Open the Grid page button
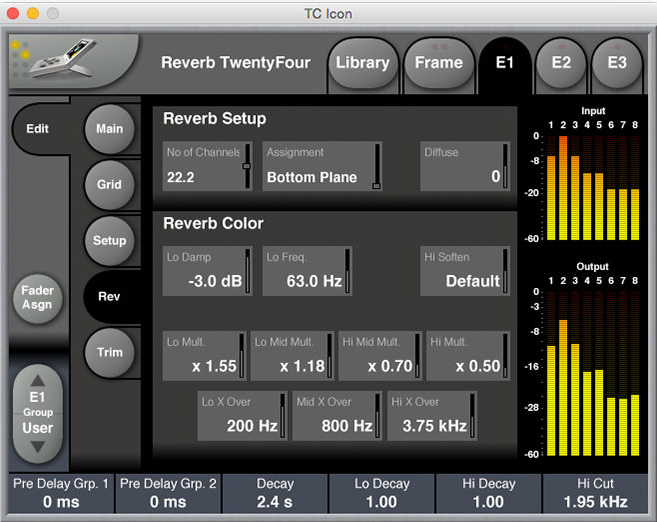 [x=109, y=184]
